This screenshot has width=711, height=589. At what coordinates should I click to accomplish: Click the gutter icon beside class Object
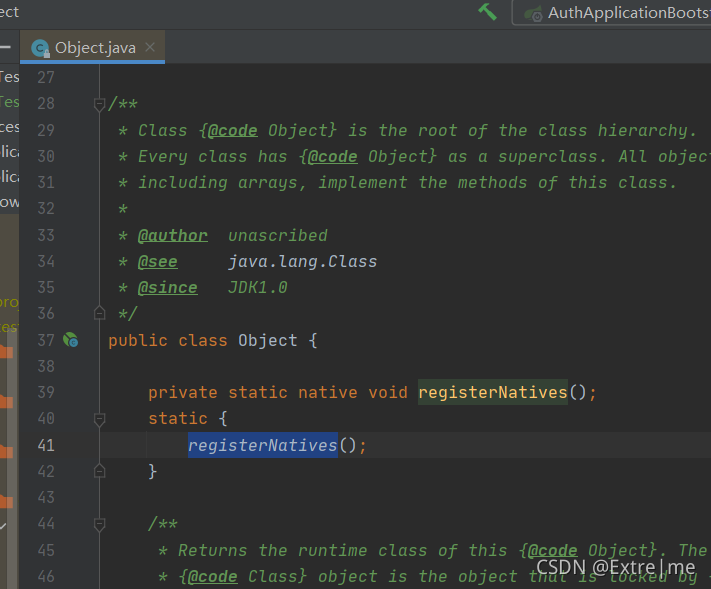[x=71, y=340]
